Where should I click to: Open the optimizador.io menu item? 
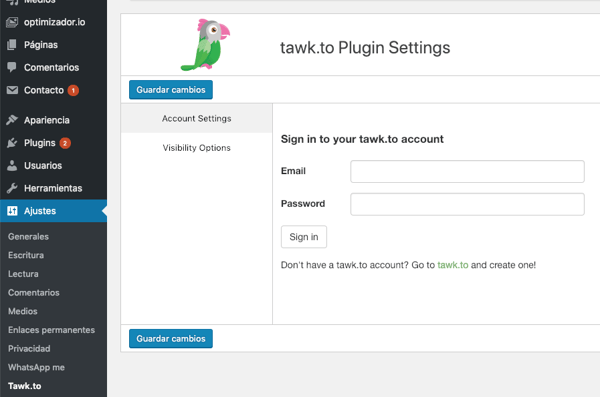[54, 22]
